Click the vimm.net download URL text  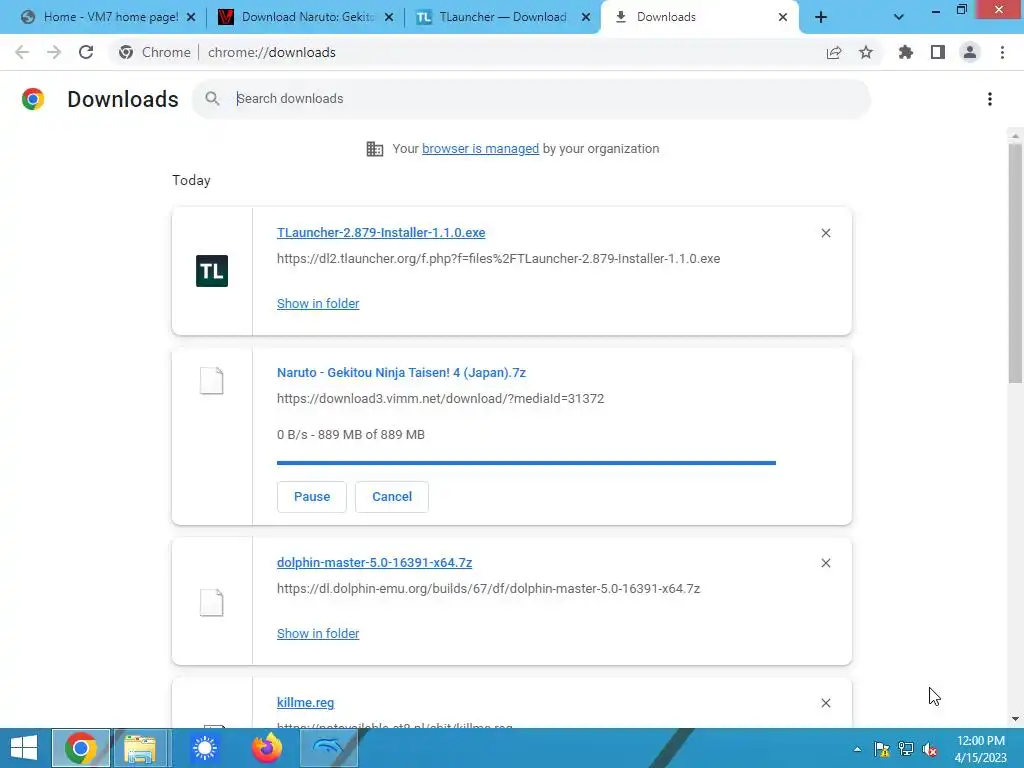tap(440, 398)
